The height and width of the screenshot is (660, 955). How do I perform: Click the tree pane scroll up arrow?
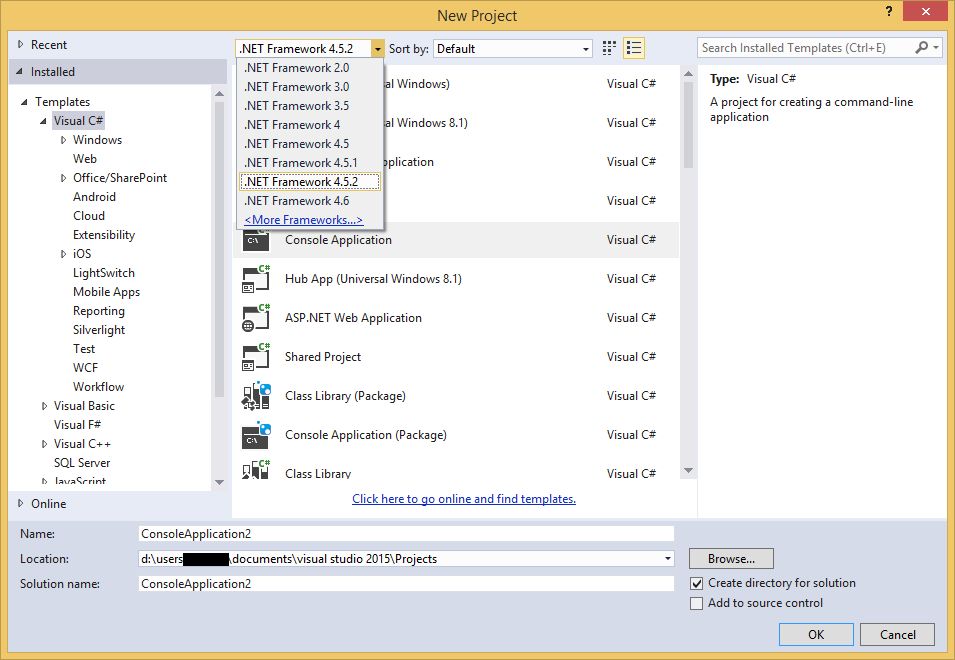(x=219, y=93)
